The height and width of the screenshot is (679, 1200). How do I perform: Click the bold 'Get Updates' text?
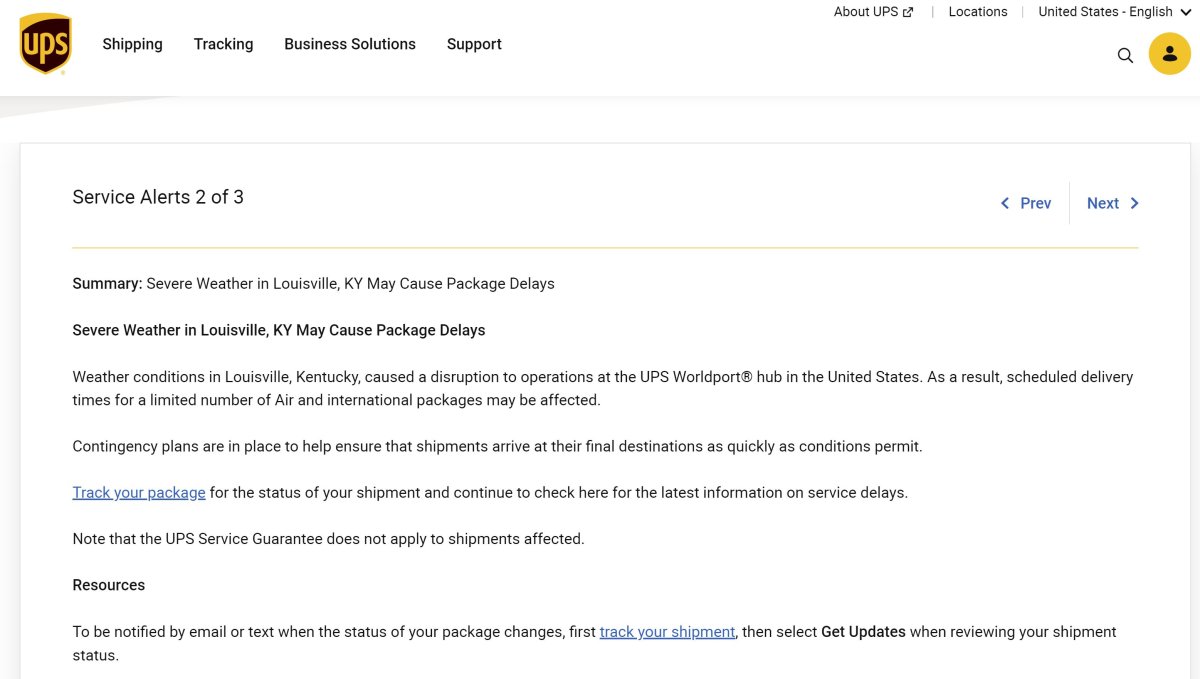pos(863,632)
